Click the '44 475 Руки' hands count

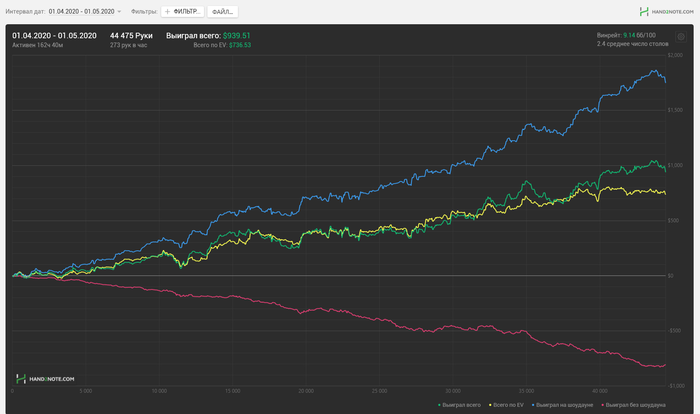pos(131,36)
